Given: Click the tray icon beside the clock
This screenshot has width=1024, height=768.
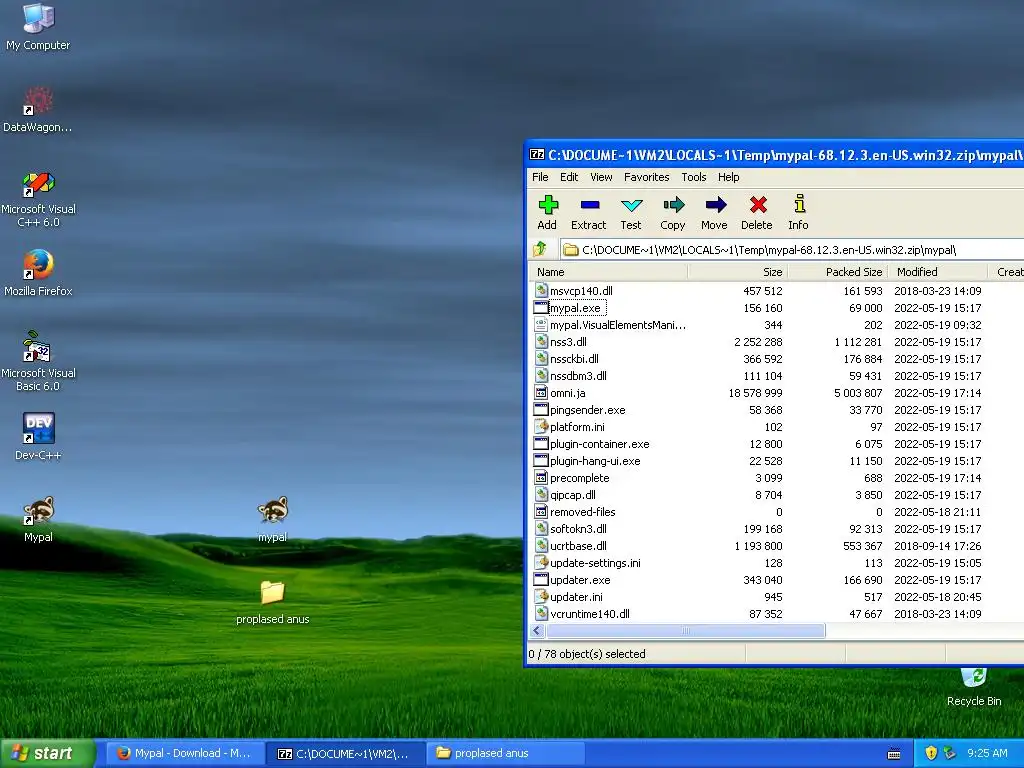Looking at the screenshot, I should [950, 753].
